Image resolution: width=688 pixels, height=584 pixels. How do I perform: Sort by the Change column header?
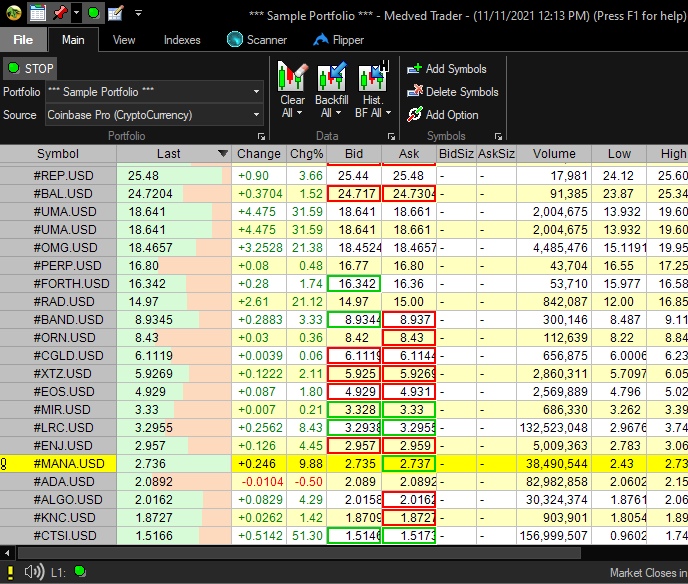click(259, 154)
